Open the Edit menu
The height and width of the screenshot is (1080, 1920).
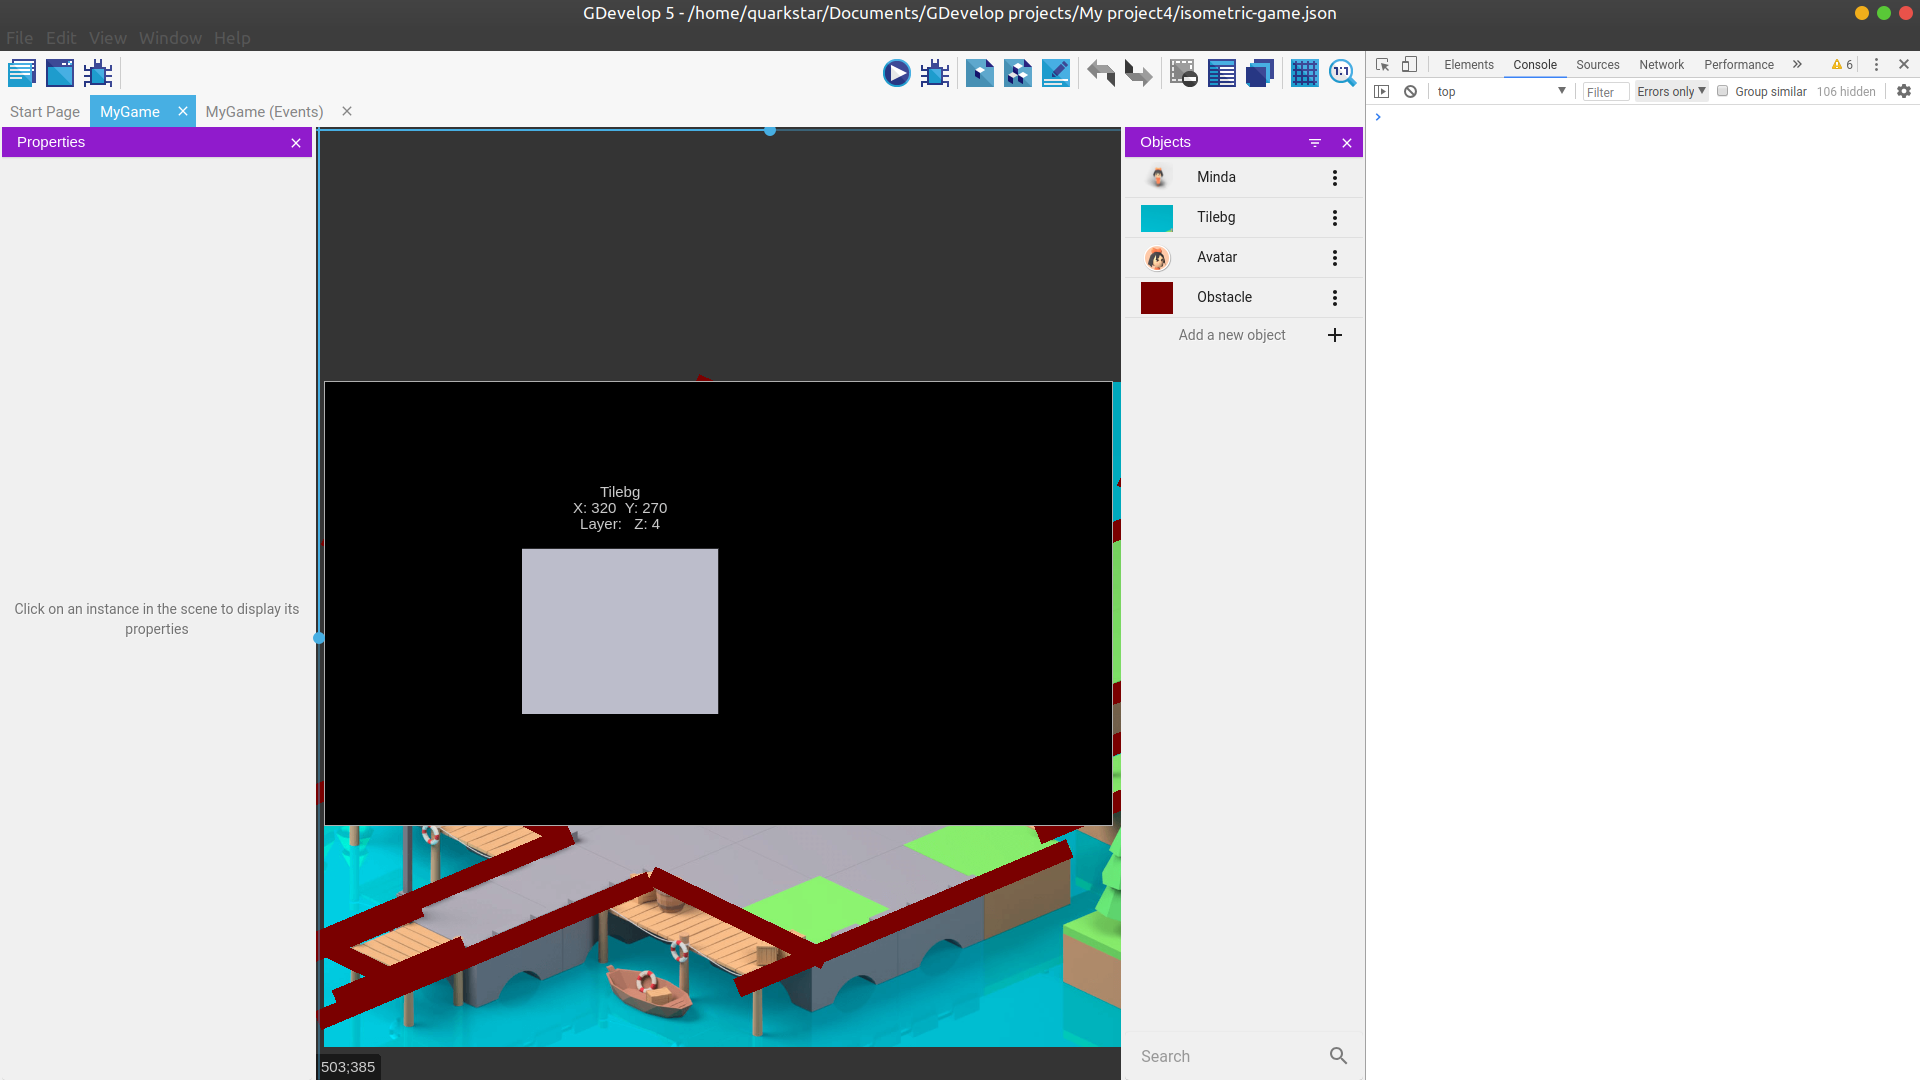coord(61,38)
